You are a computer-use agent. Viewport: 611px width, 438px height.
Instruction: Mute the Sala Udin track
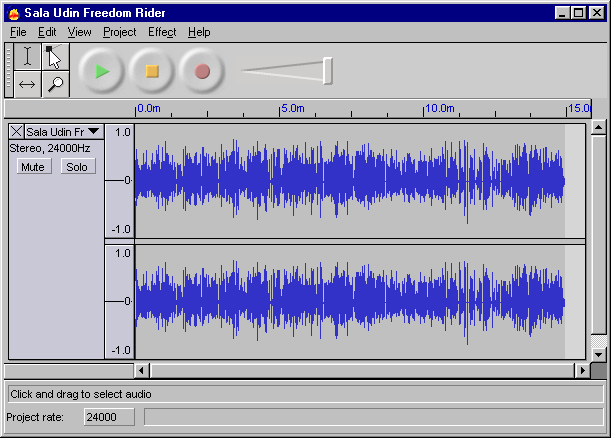(x=32, y=167)
